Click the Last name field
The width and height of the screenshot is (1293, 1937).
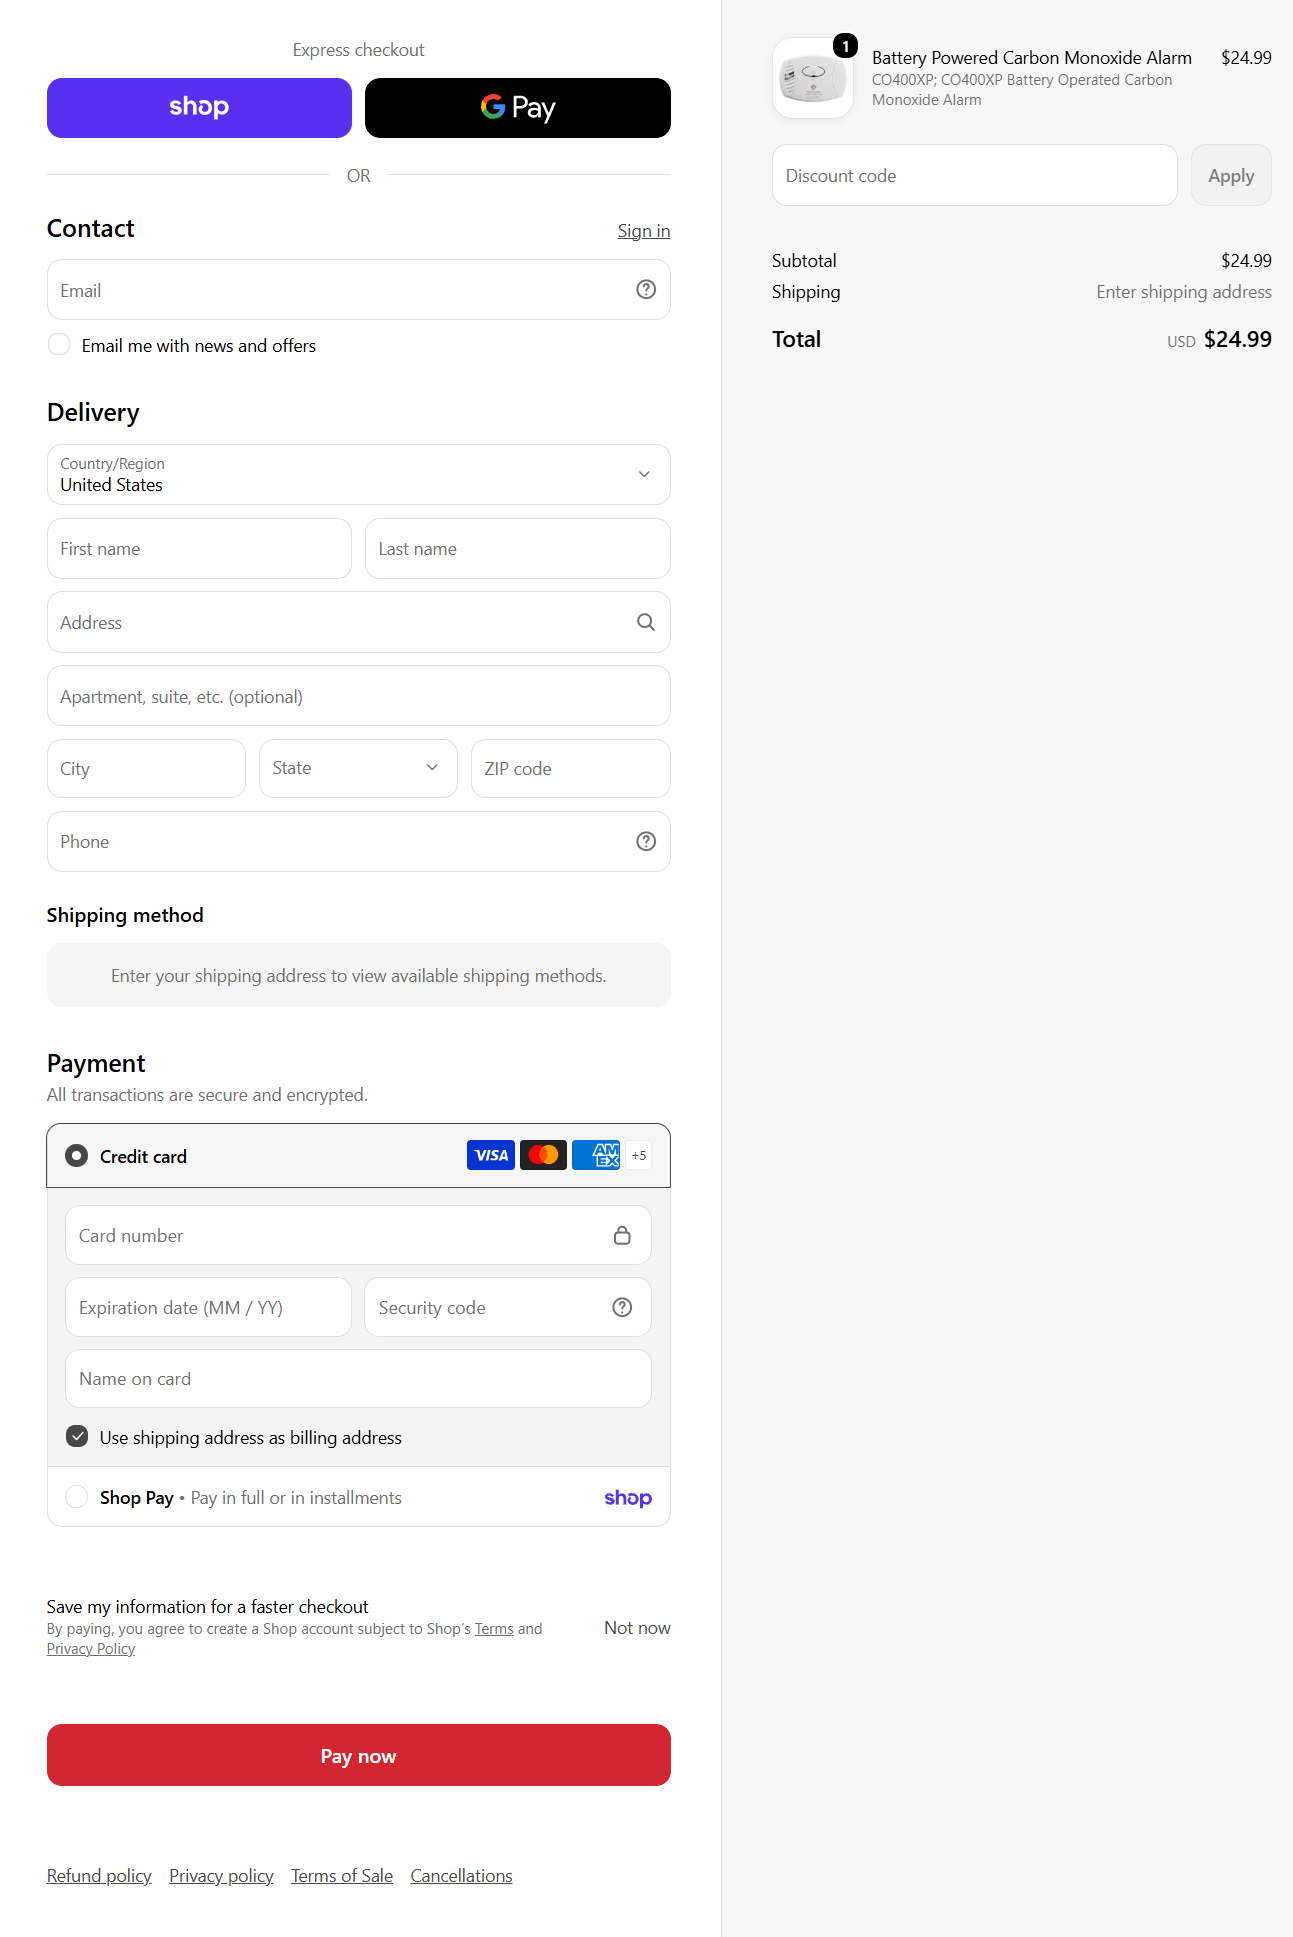point(517,548)
